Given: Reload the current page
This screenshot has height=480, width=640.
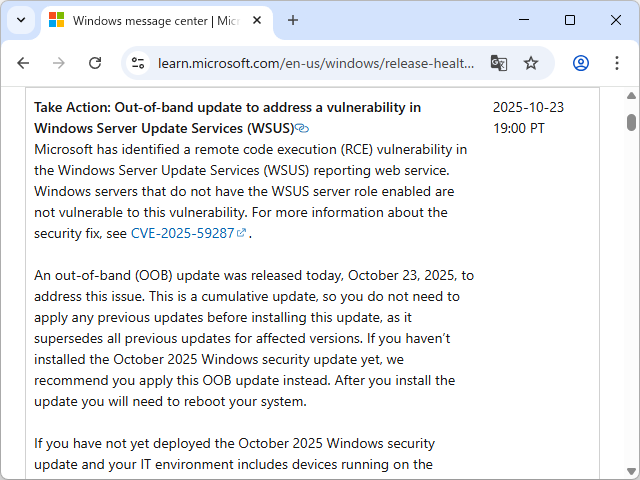Looking at the screenshot, I should (x=95, y=63).
